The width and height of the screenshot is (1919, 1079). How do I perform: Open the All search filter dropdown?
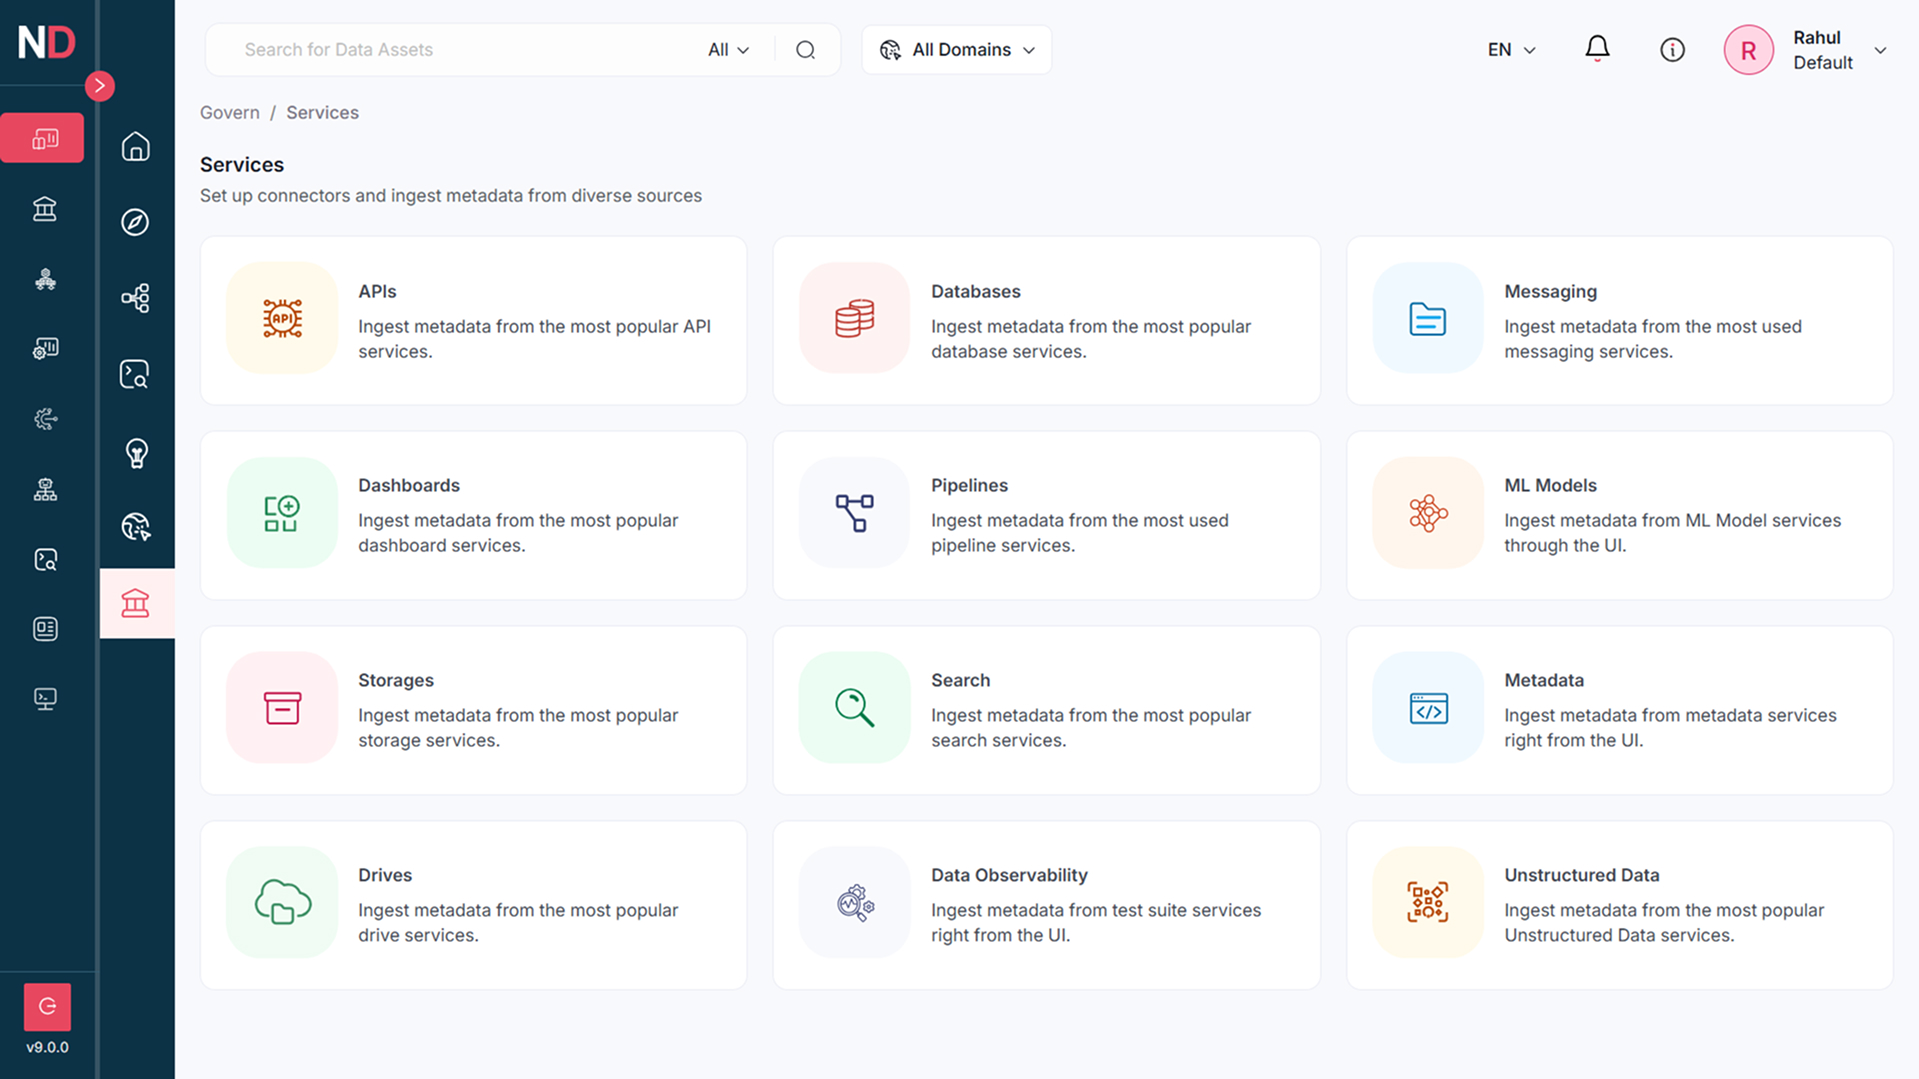(728, 50)
